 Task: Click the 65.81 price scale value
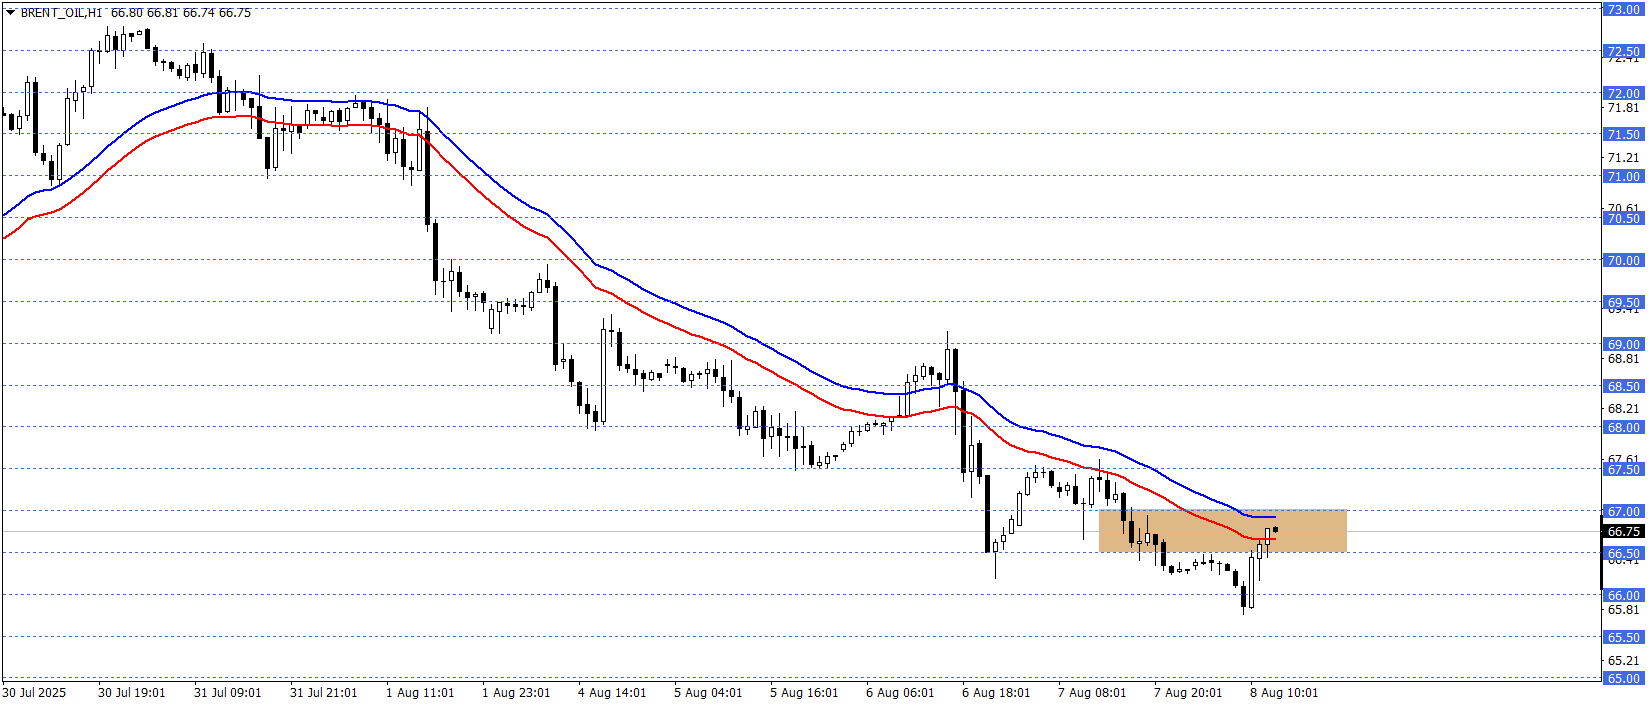[x=1623, y=609]
